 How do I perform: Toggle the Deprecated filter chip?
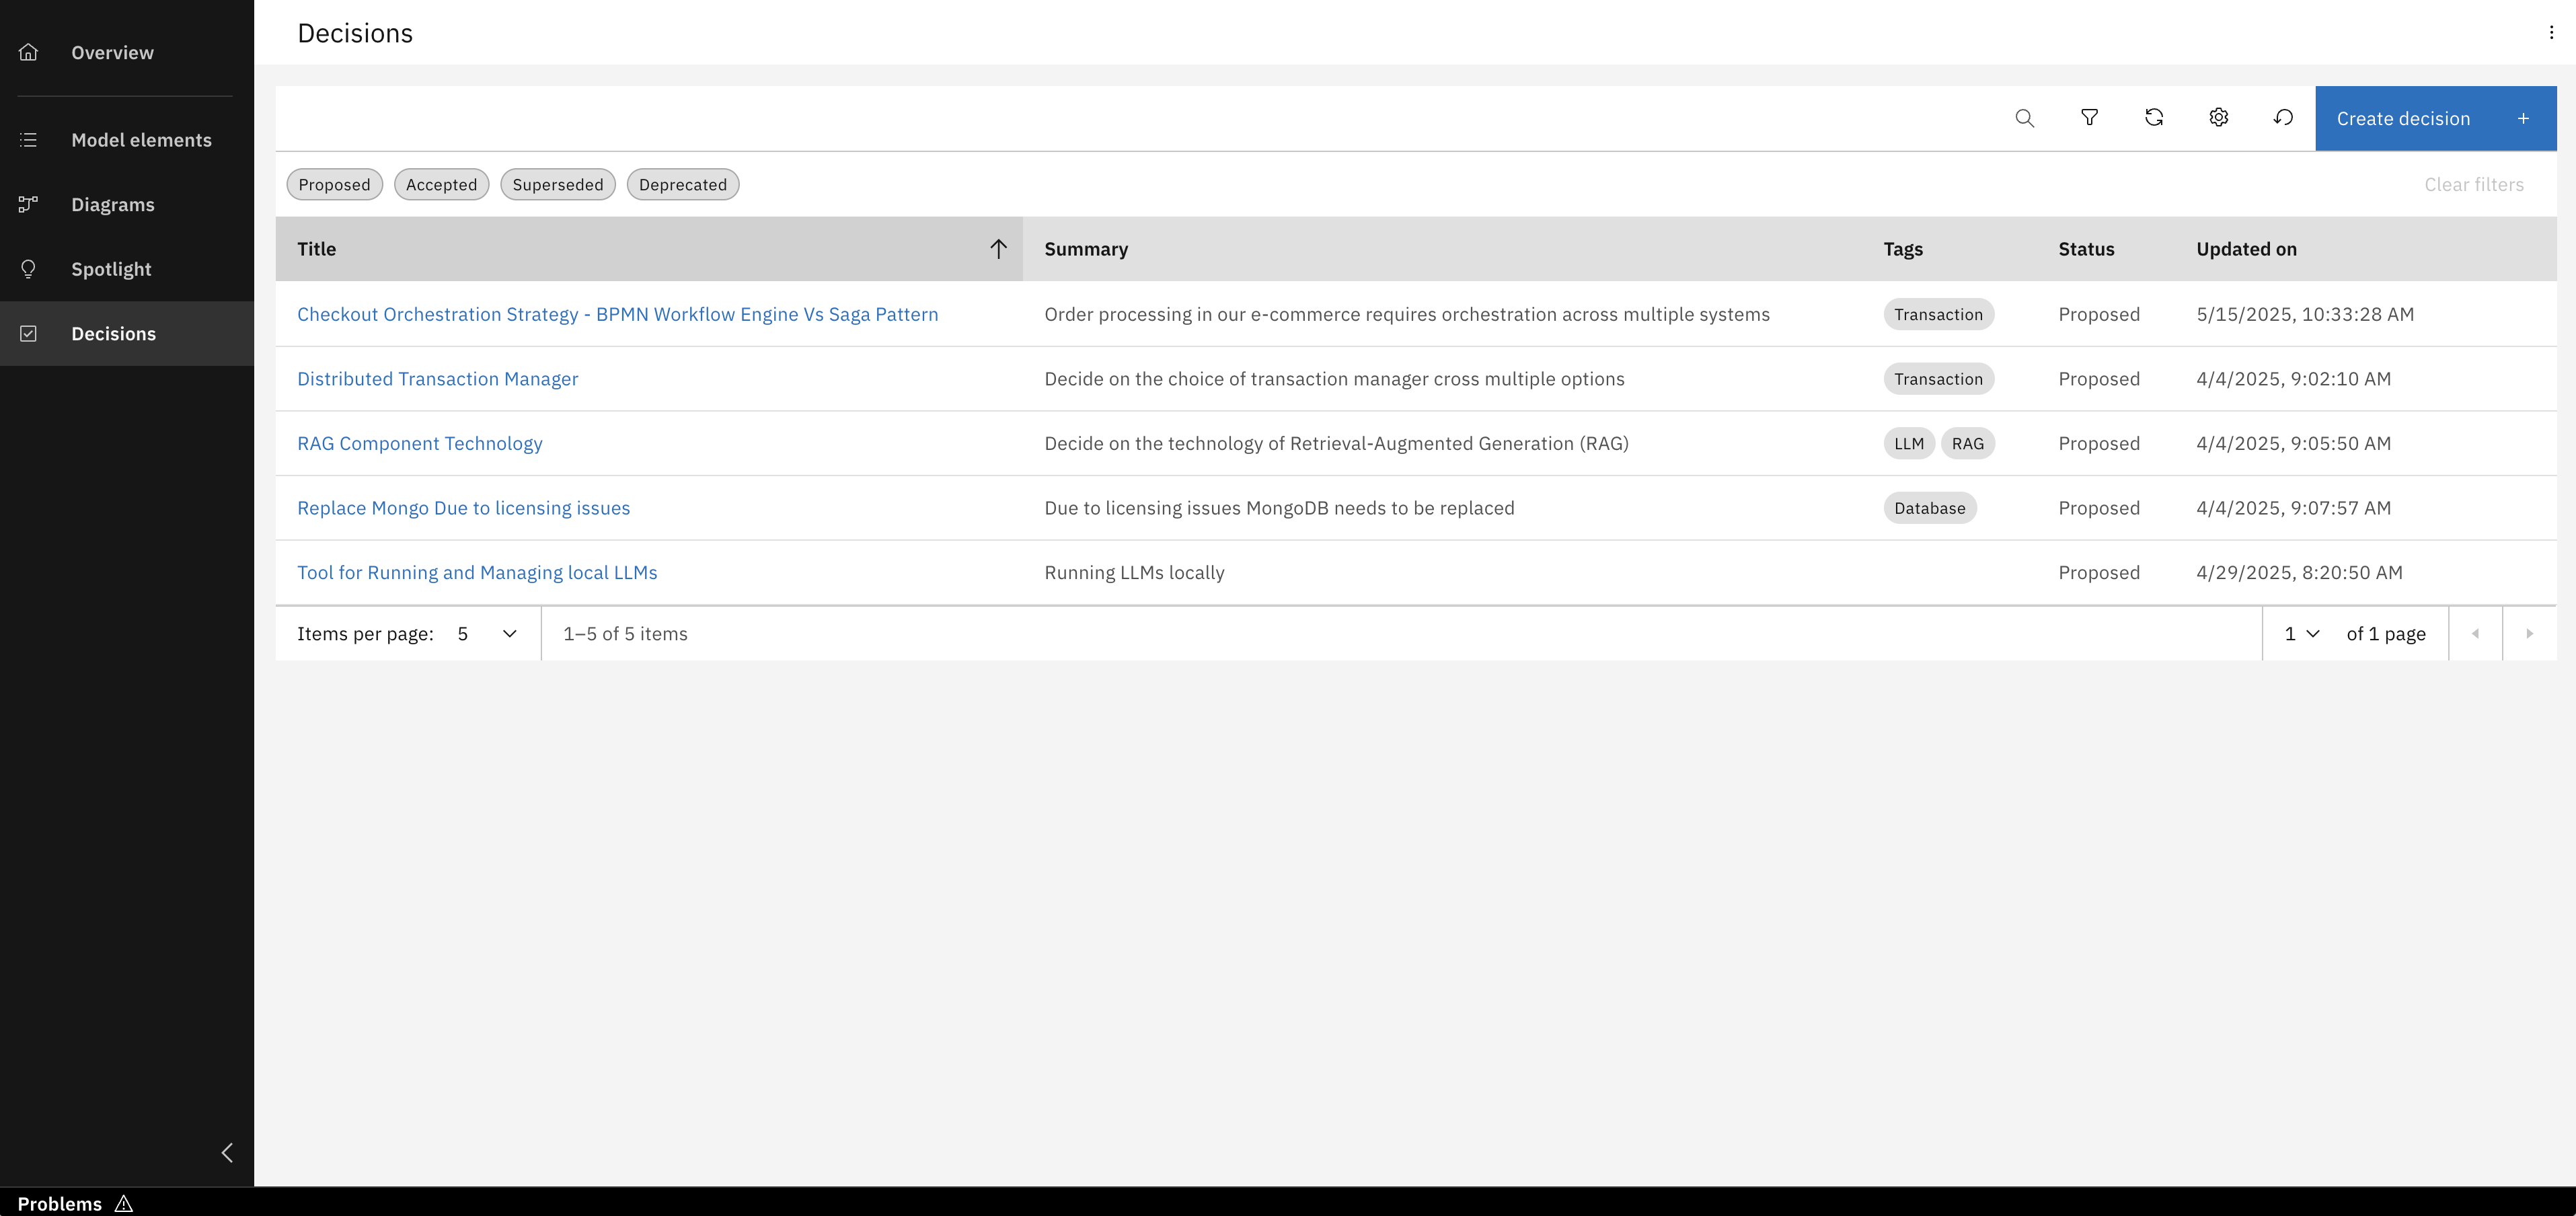[682, 185]
